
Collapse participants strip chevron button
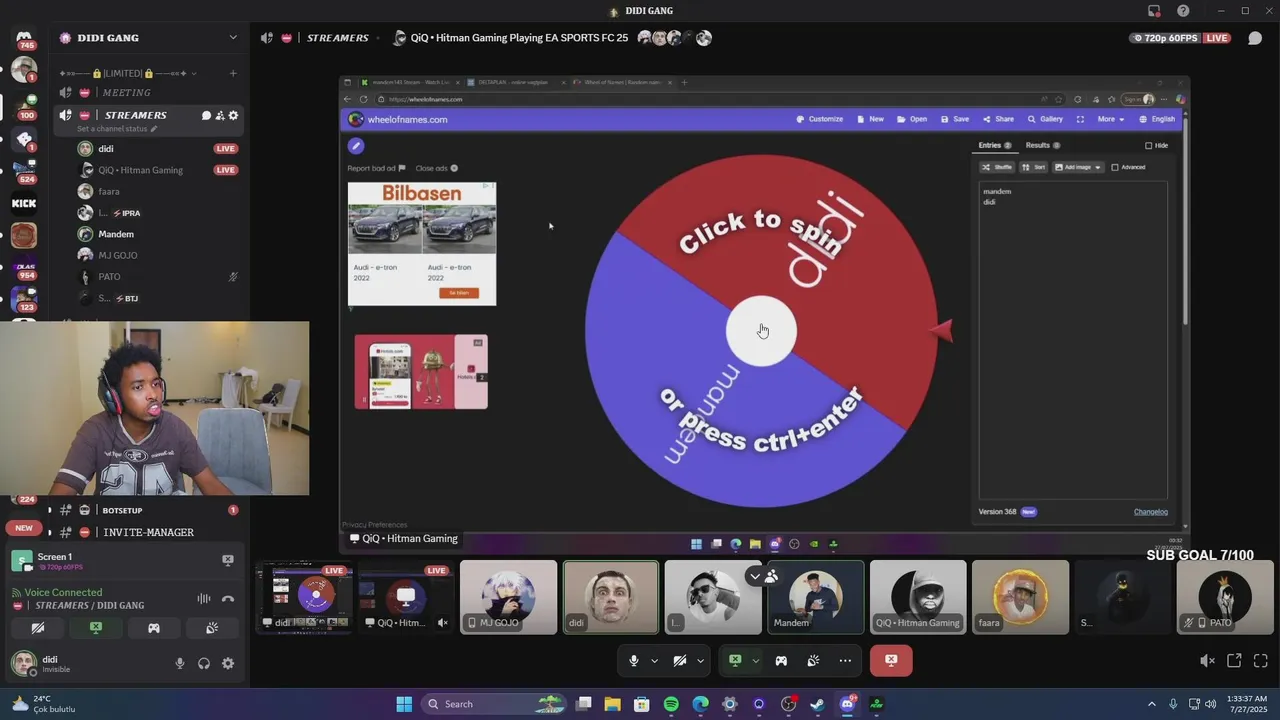(755, 576)
